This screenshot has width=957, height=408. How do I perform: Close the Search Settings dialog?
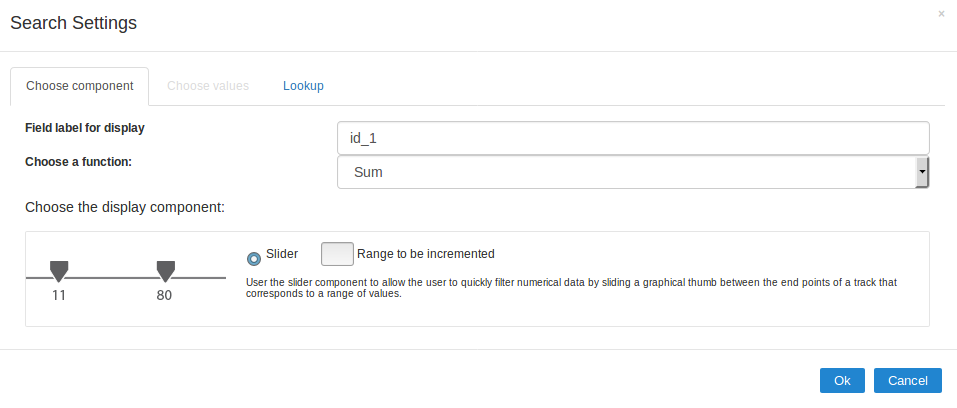[941, 14]
